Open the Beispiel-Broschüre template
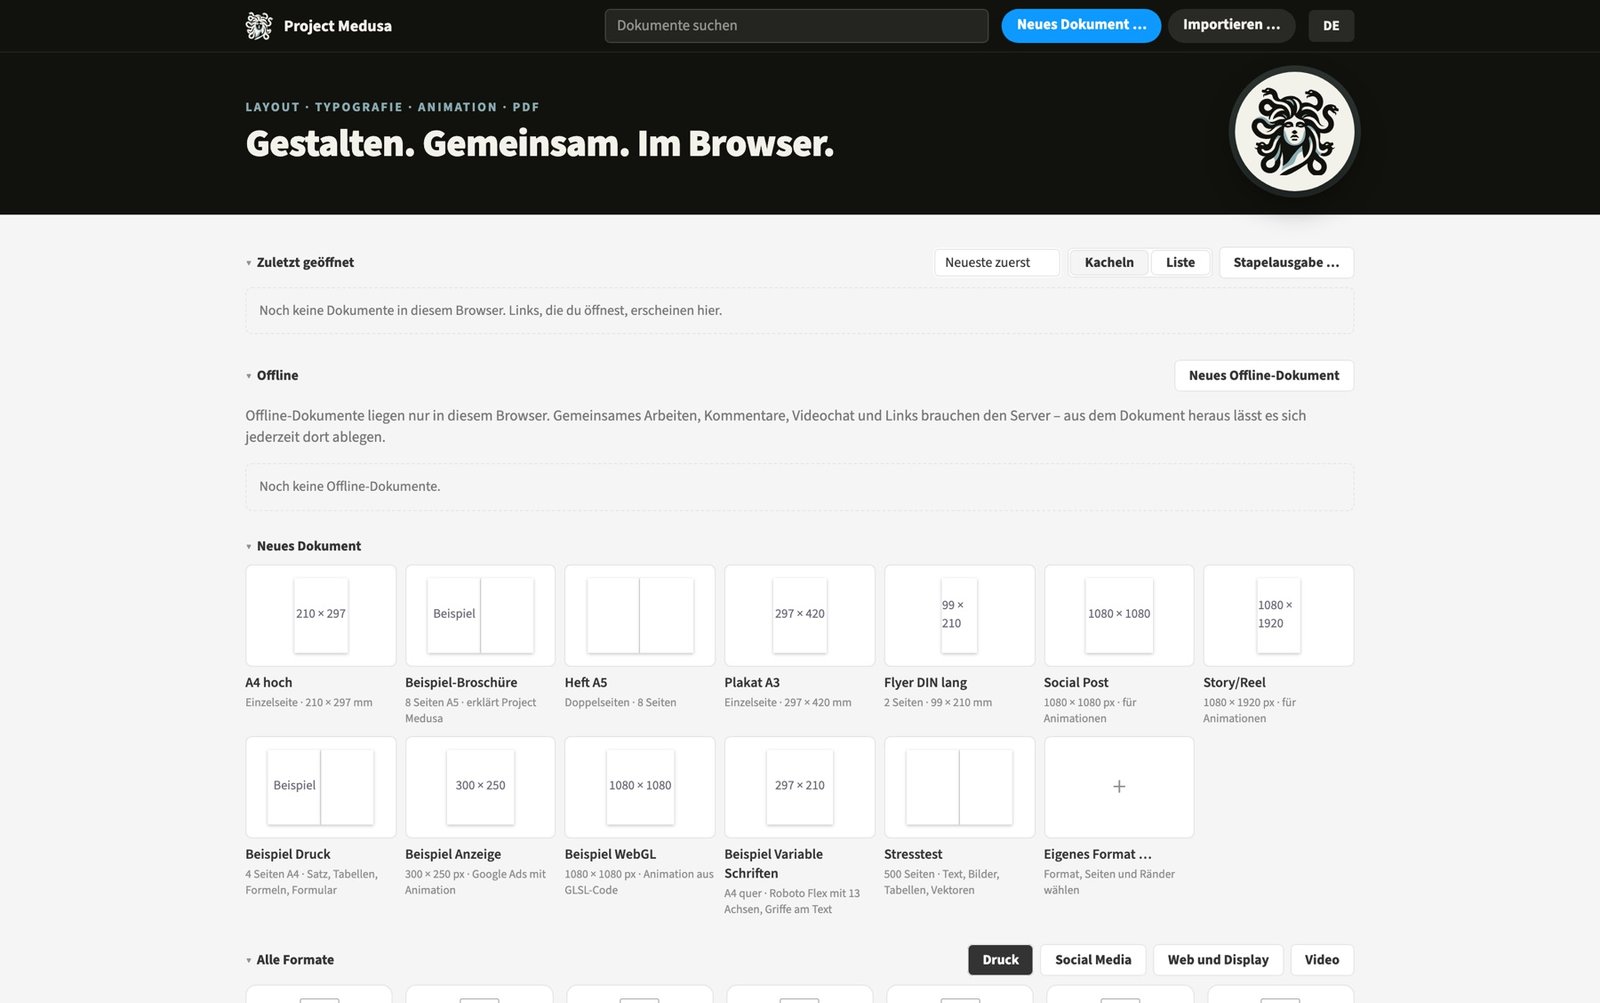This screenshot has height=1003, width=1600. [480, 615]
